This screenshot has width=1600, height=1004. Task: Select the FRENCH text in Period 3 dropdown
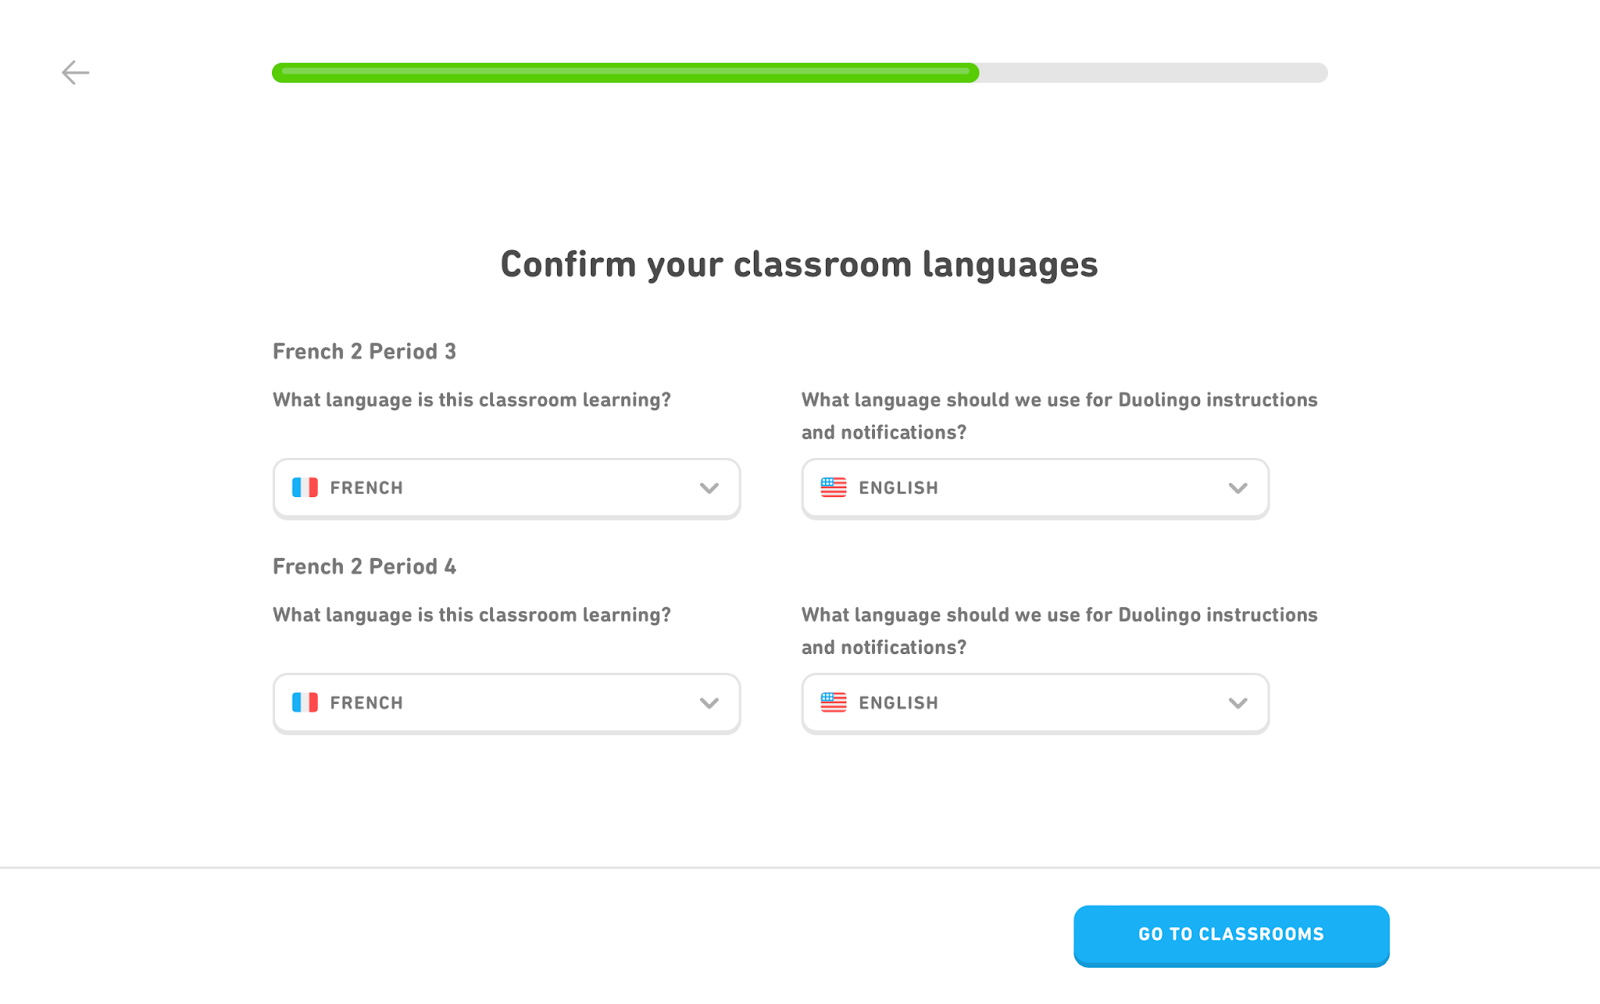(367, 488)
